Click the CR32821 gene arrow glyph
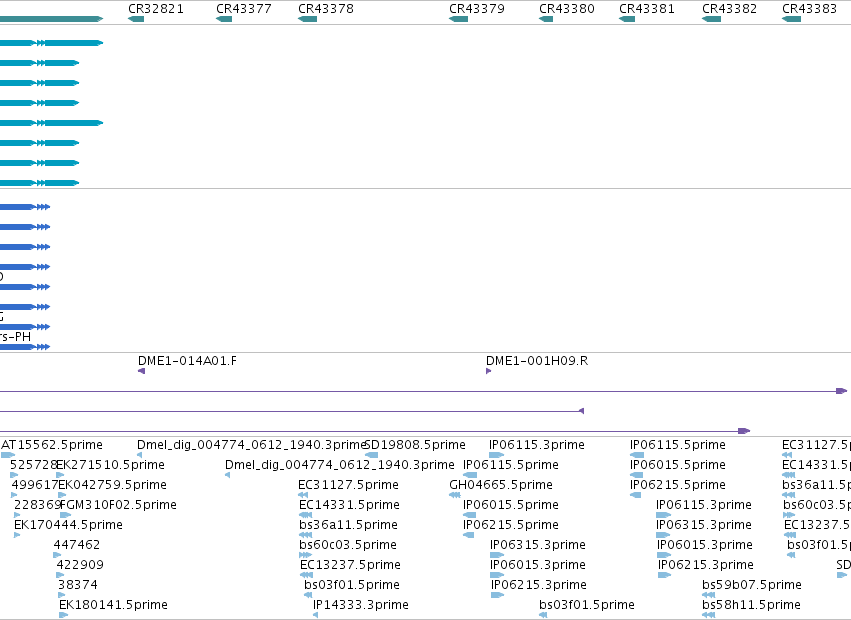Screen dimensions: 851x620 pos(136,19)
